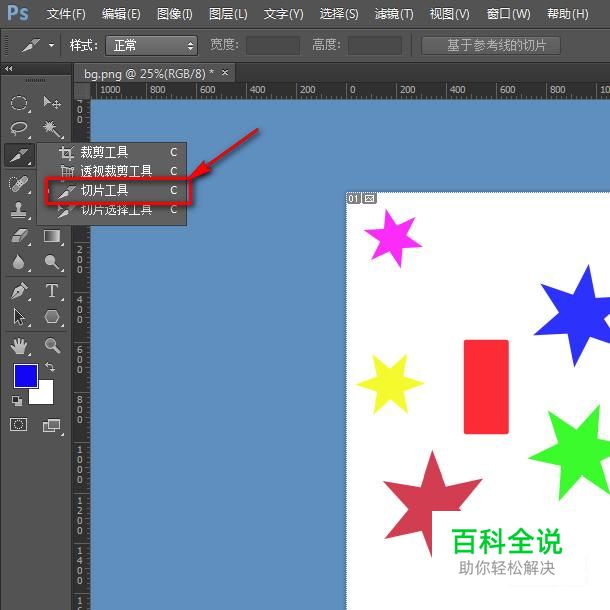Open the 窗口(W) menu
The width and height of the screenshot is (610, 610).
click(x=508, y=14)
